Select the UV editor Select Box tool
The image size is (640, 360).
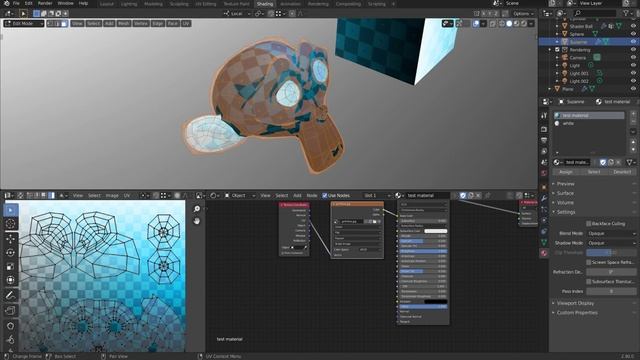click(x=11, y=210)
